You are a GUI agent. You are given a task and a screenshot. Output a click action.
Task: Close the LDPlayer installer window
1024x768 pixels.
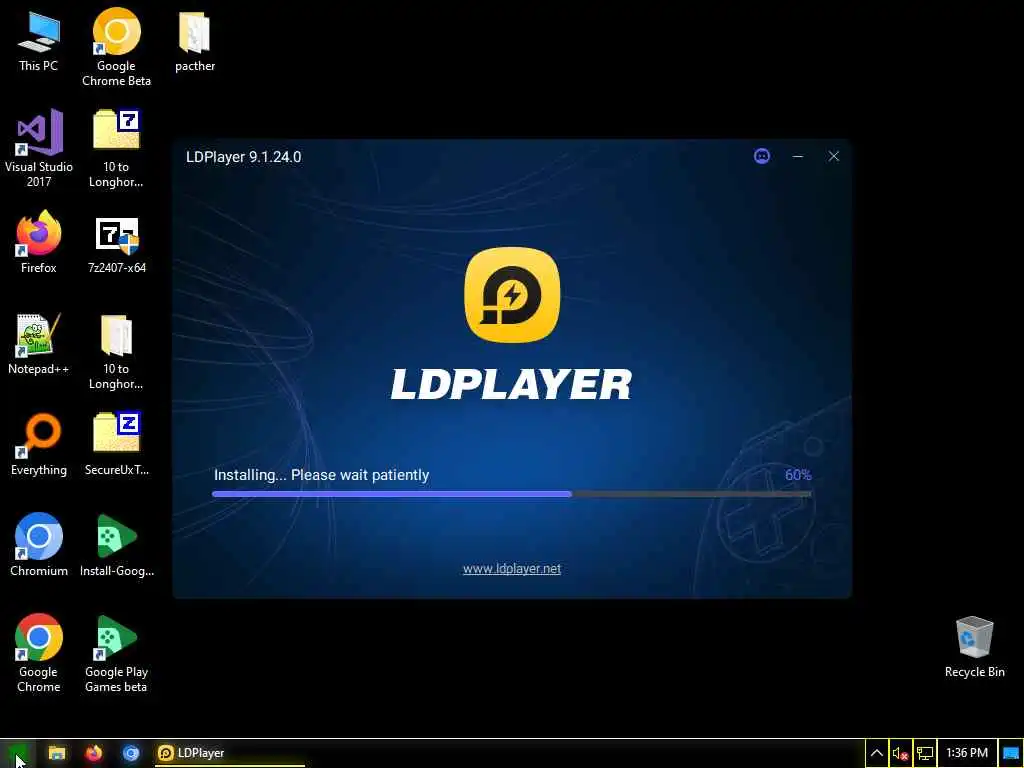(x=833, y=156)
